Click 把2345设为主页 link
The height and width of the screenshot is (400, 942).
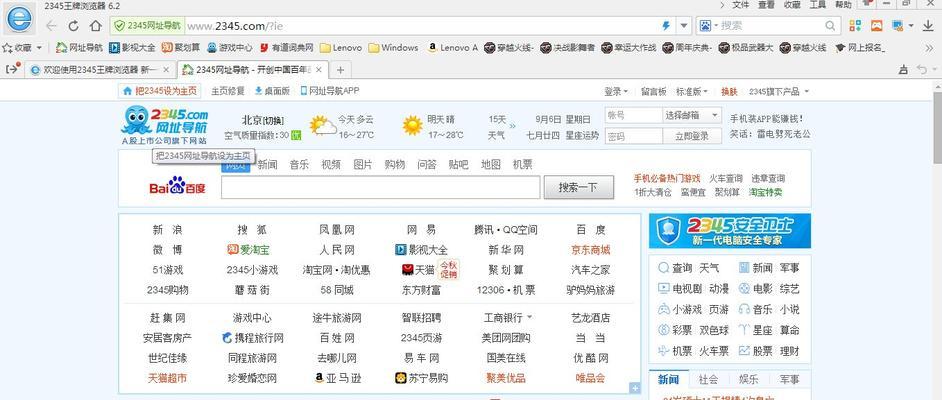[x=160, y=91]
